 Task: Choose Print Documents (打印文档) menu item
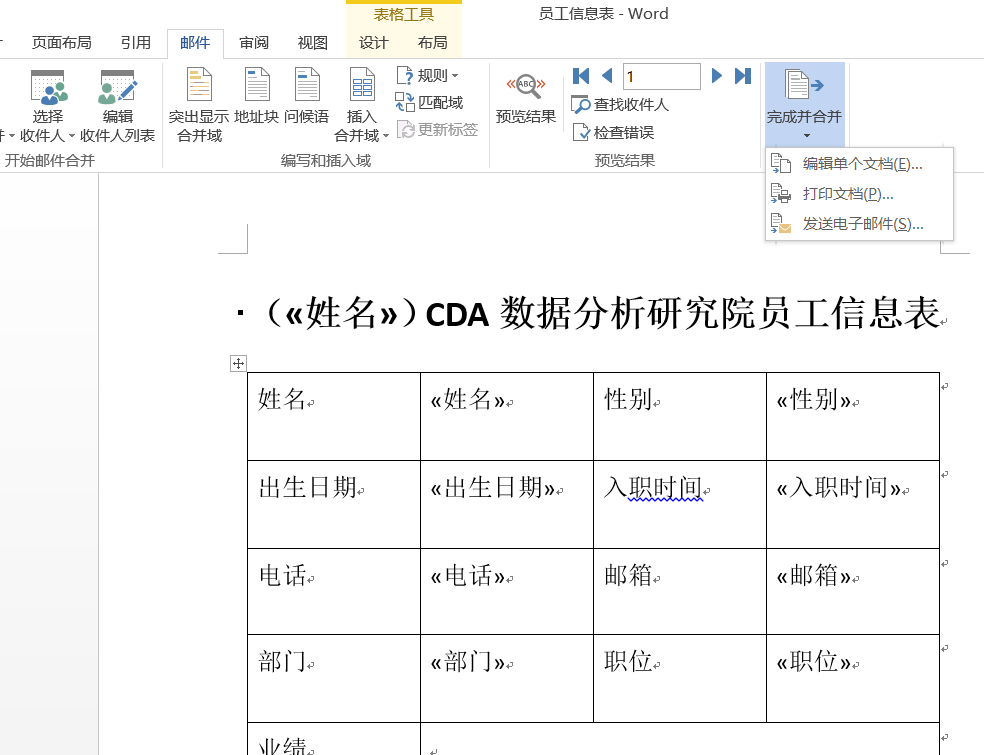point(859,194)
